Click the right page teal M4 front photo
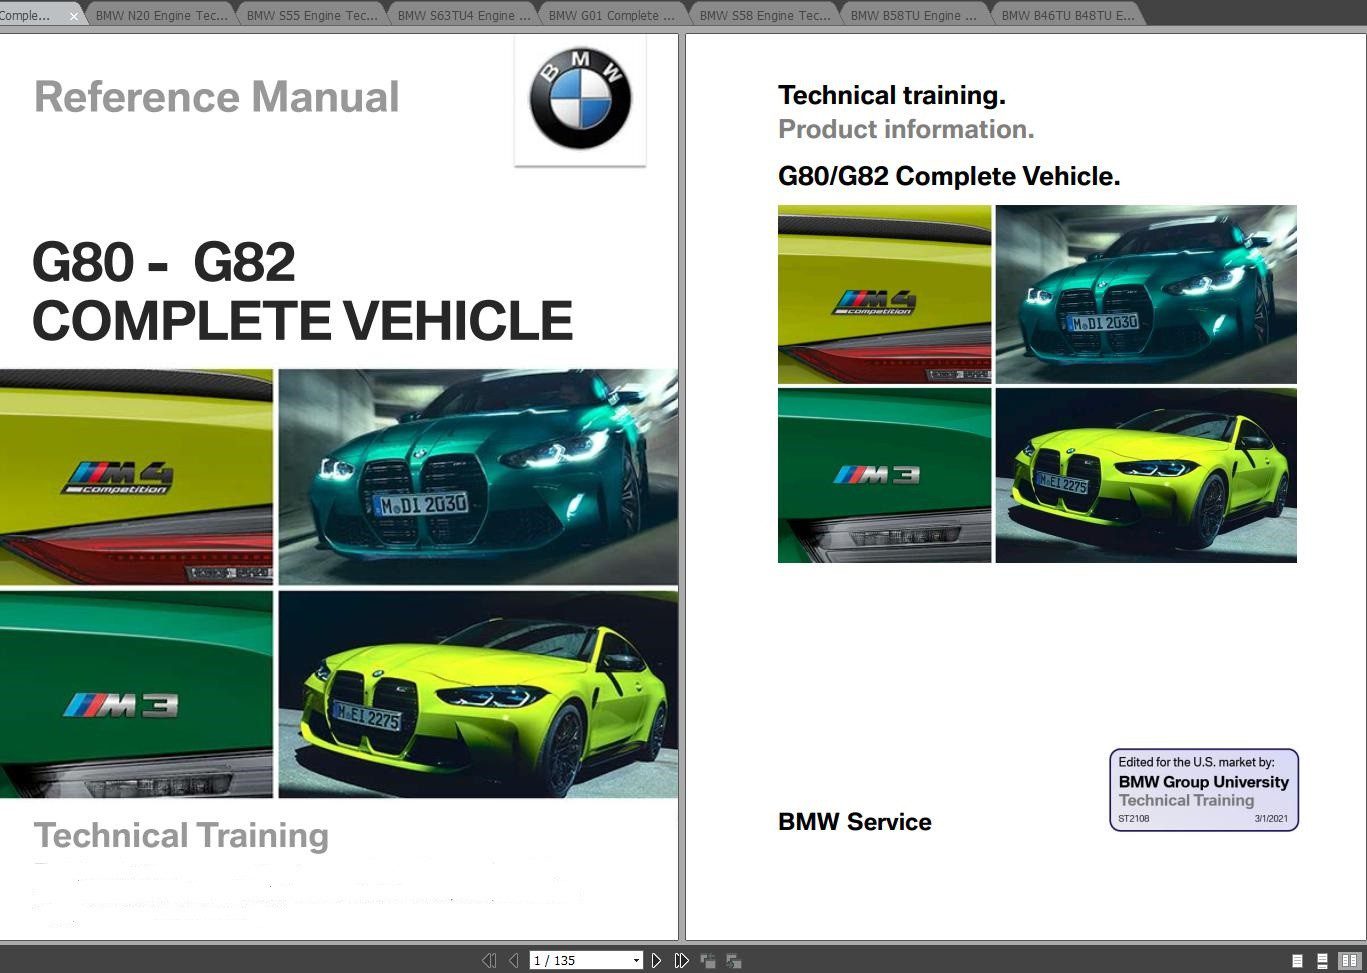The width and height of the screenshot is (1367, 973). coord(1146,294)
